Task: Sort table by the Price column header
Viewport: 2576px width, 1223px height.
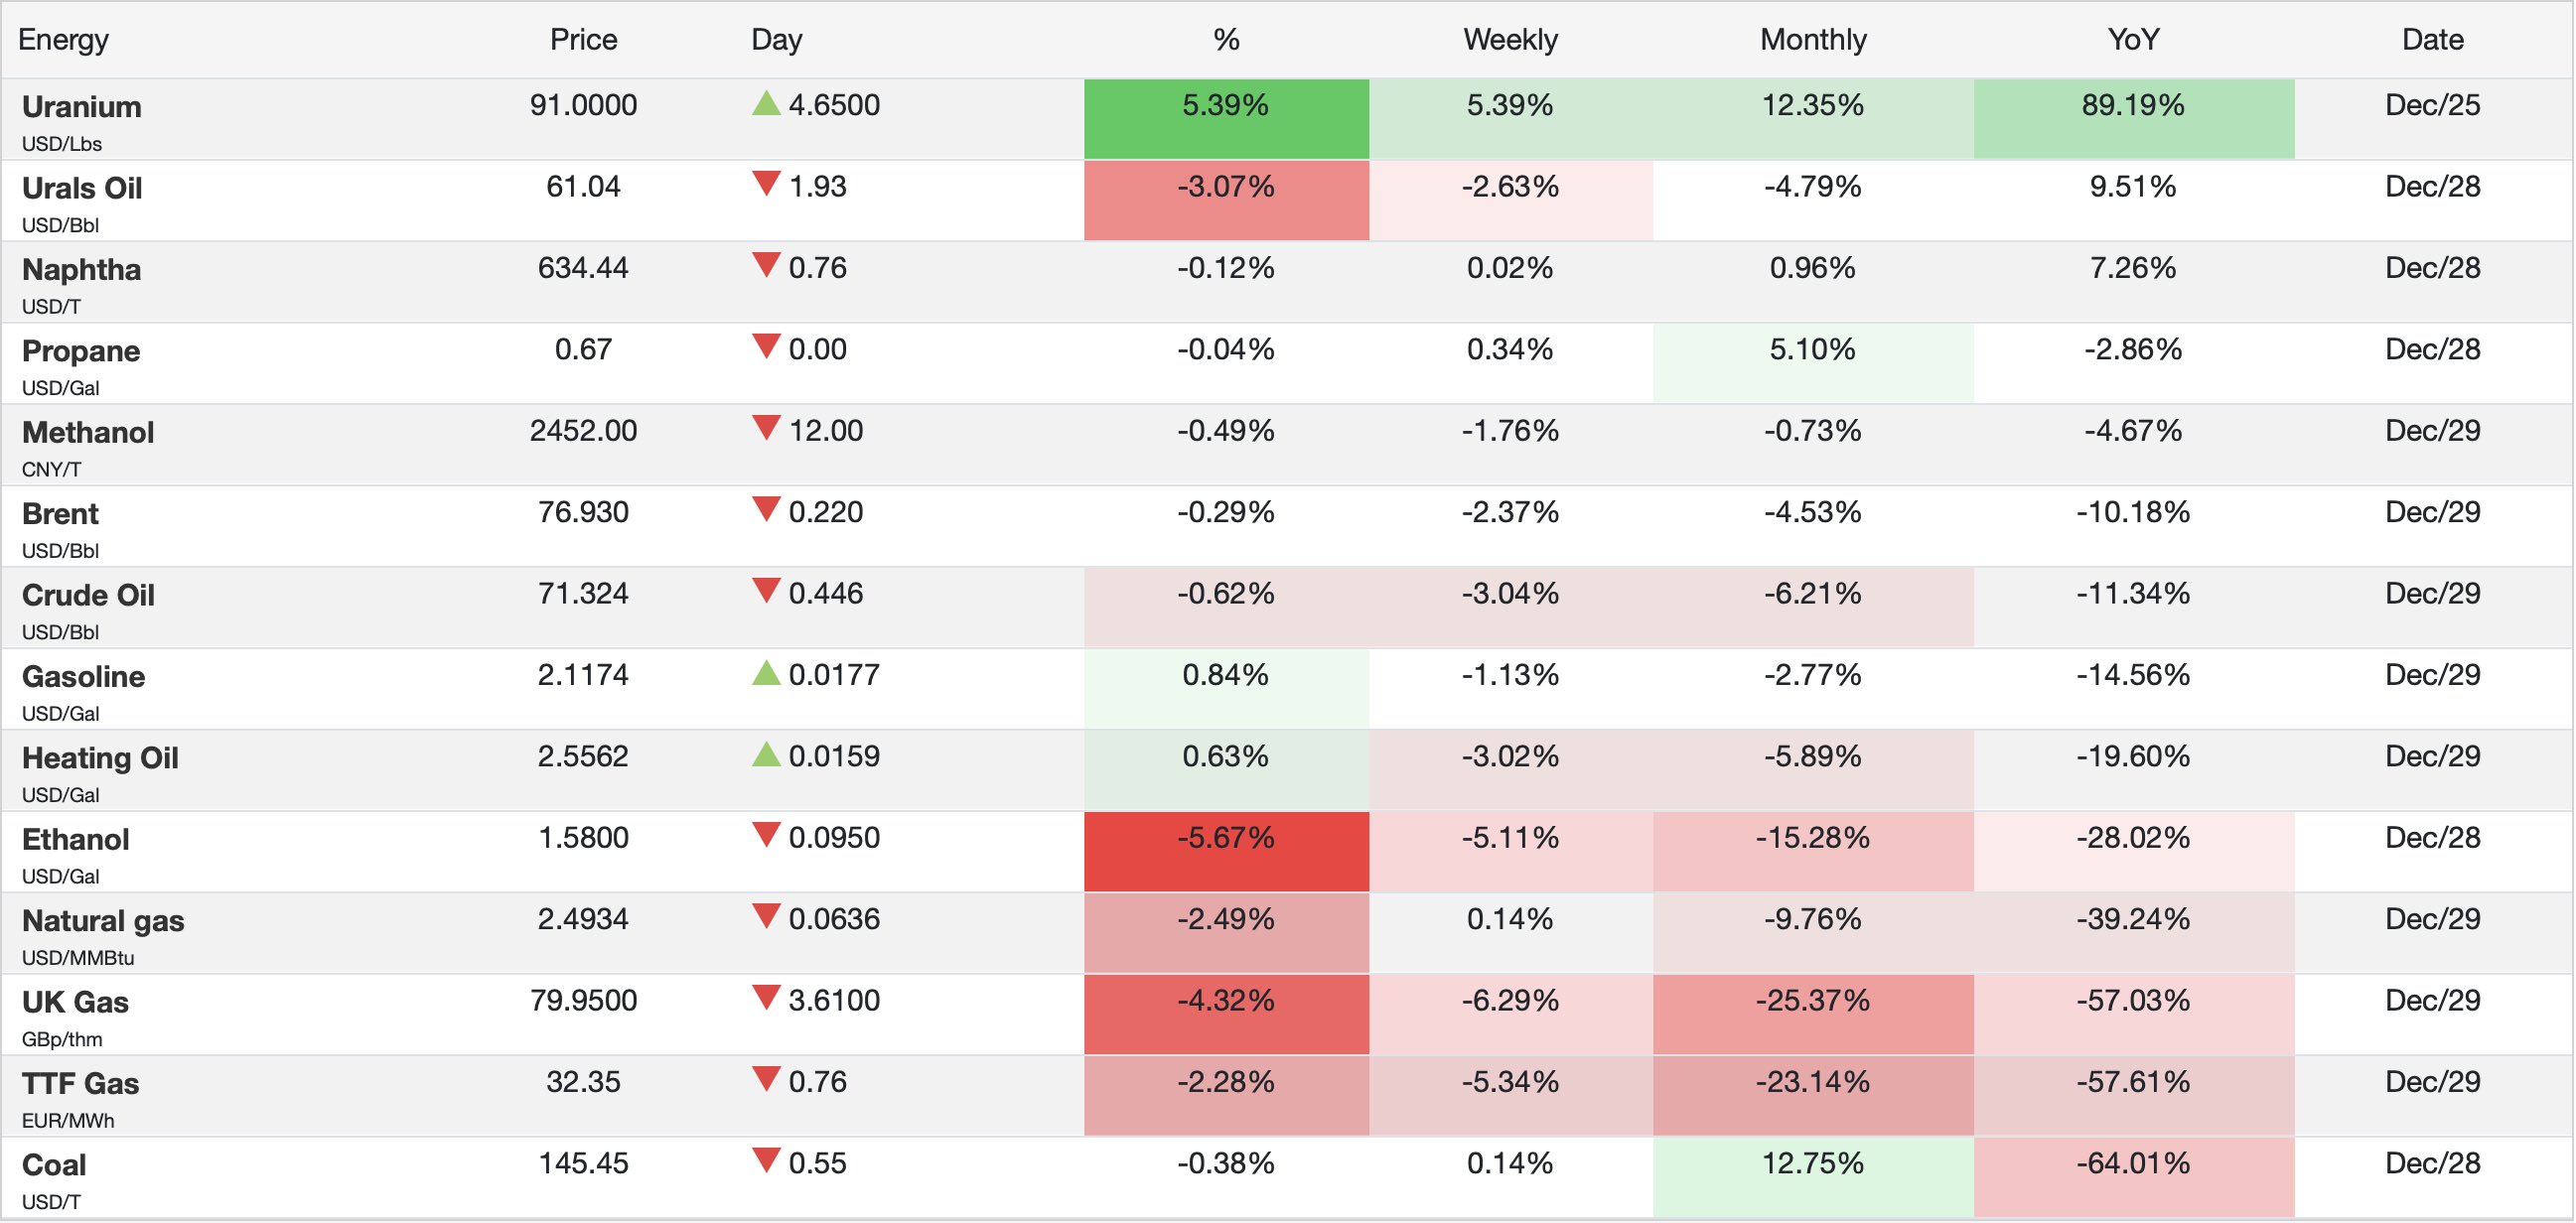Action: point(583,40)
